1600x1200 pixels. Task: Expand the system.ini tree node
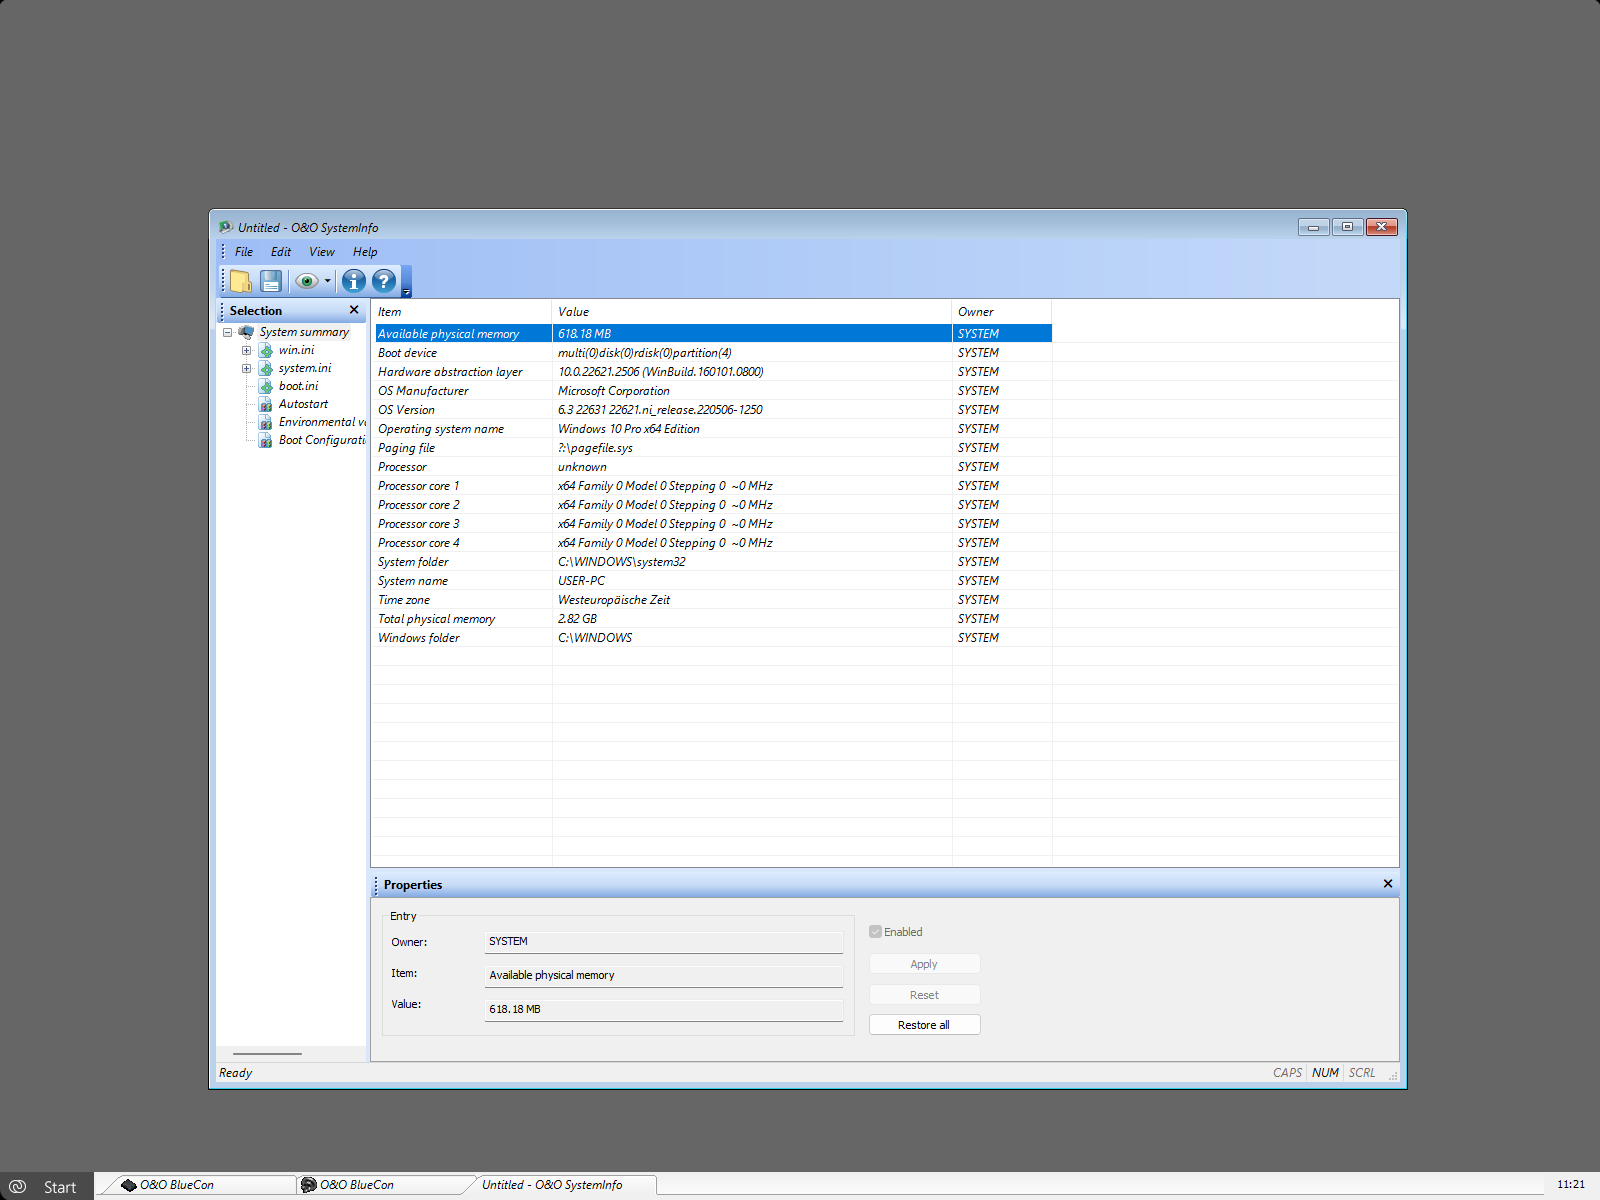click(x=247, y=368)
